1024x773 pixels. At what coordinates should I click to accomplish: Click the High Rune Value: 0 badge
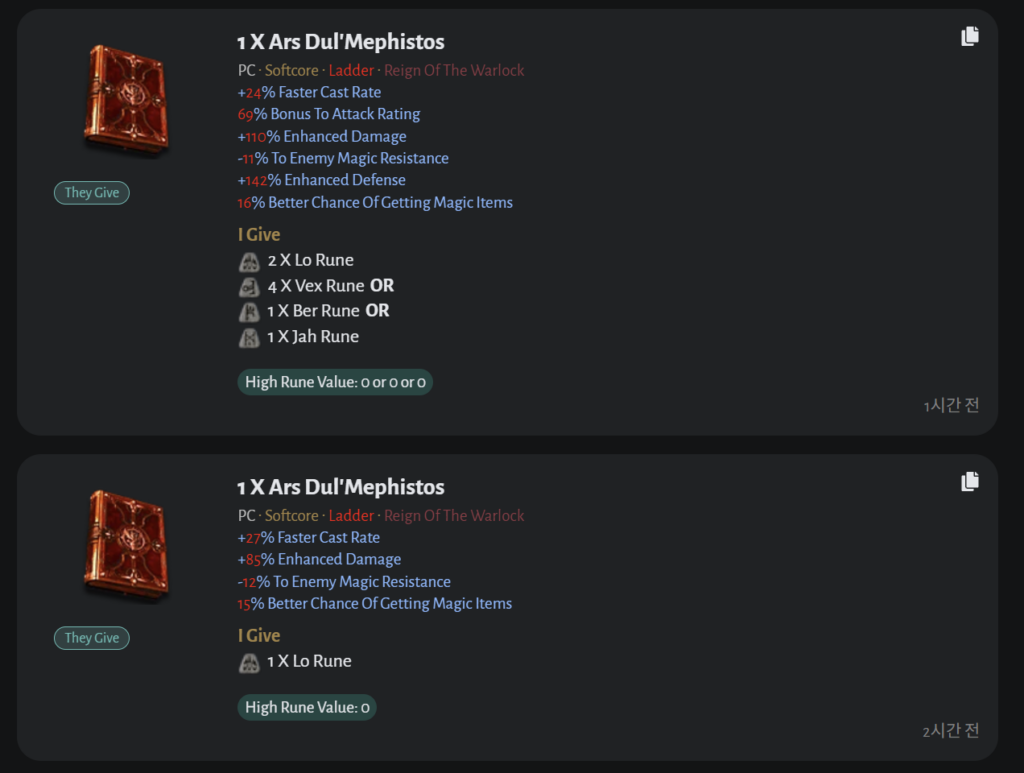tap(307, 708)
